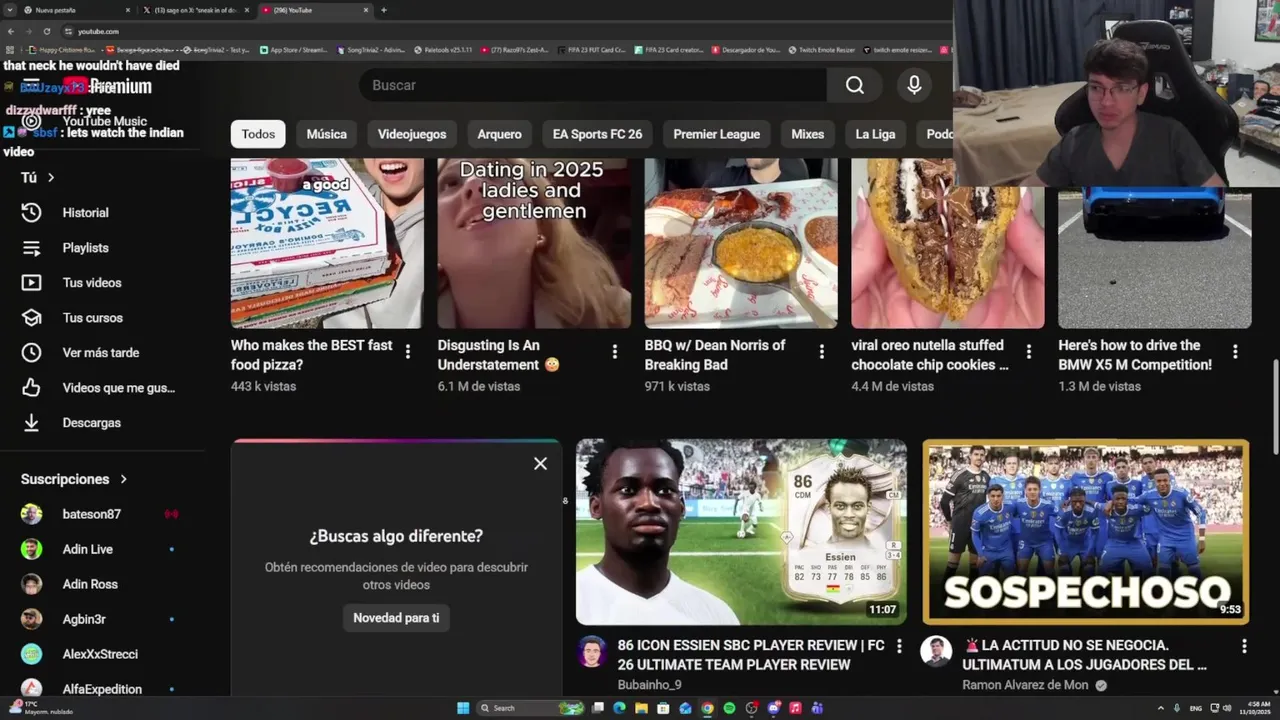
Task: Open Twitch Emote Resizer bookmark
Action: pyautogui.click(x=822, y=49)
